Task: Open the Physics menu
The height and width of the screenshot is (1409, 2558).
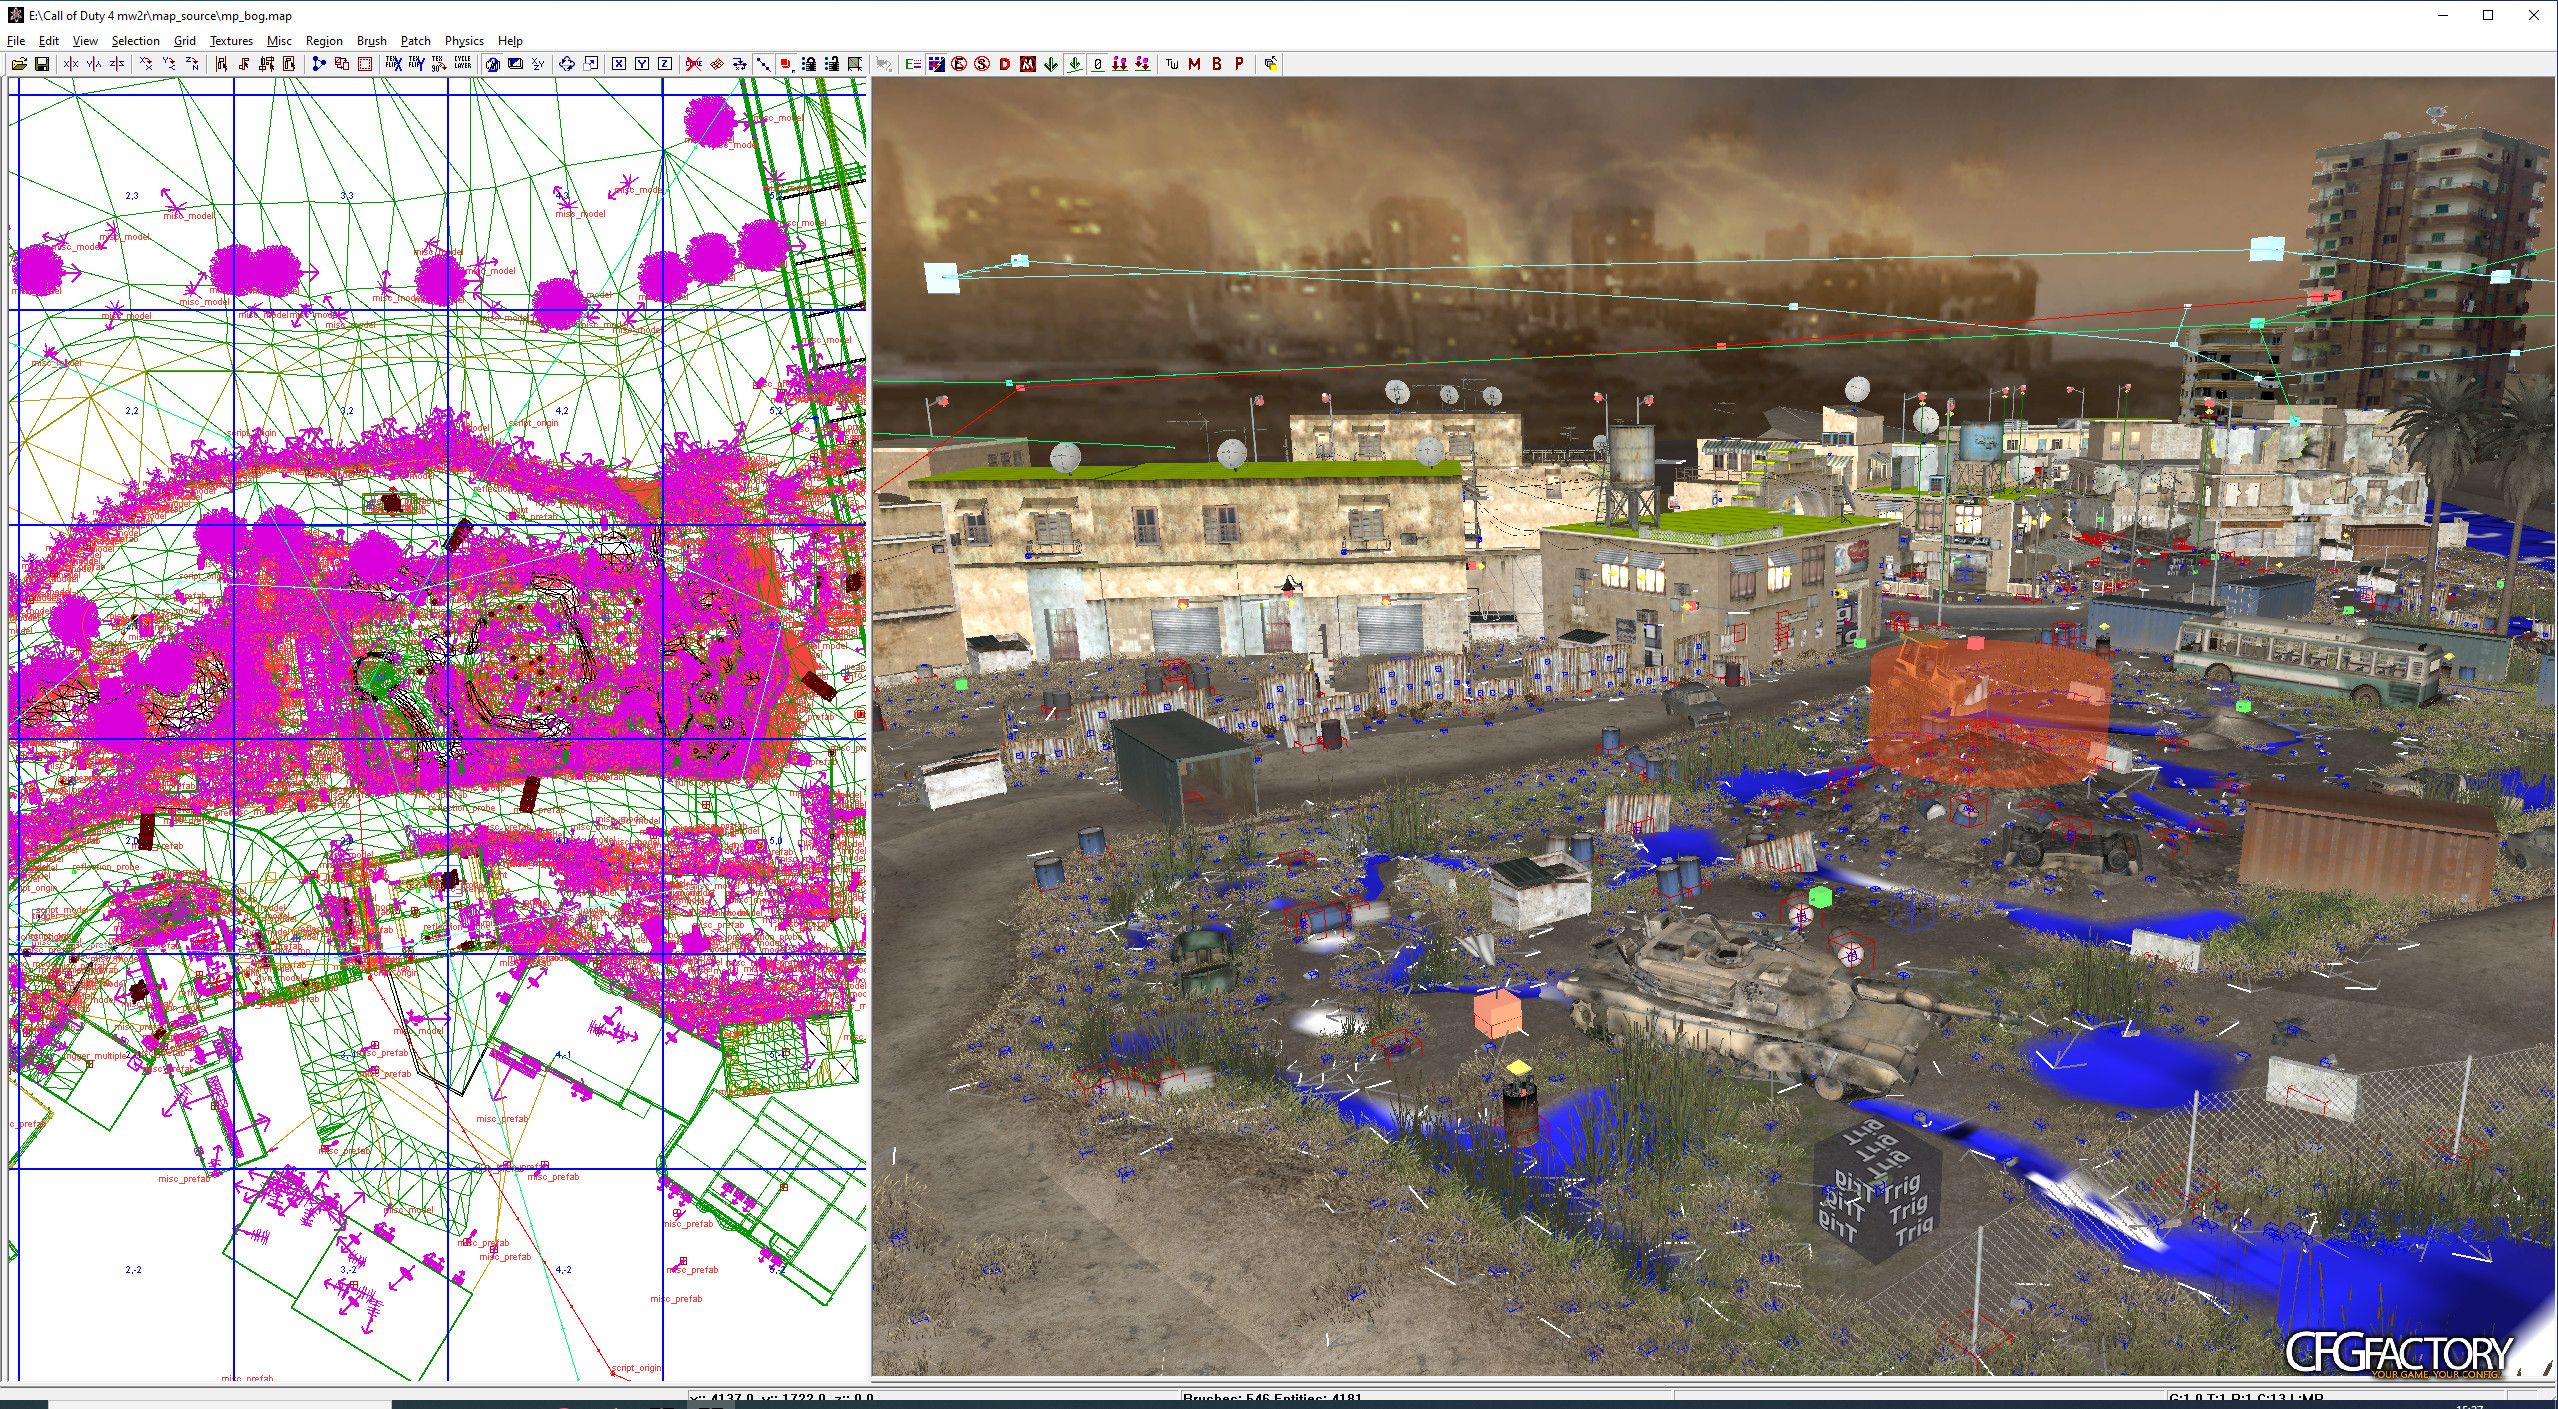Action: 464,41
